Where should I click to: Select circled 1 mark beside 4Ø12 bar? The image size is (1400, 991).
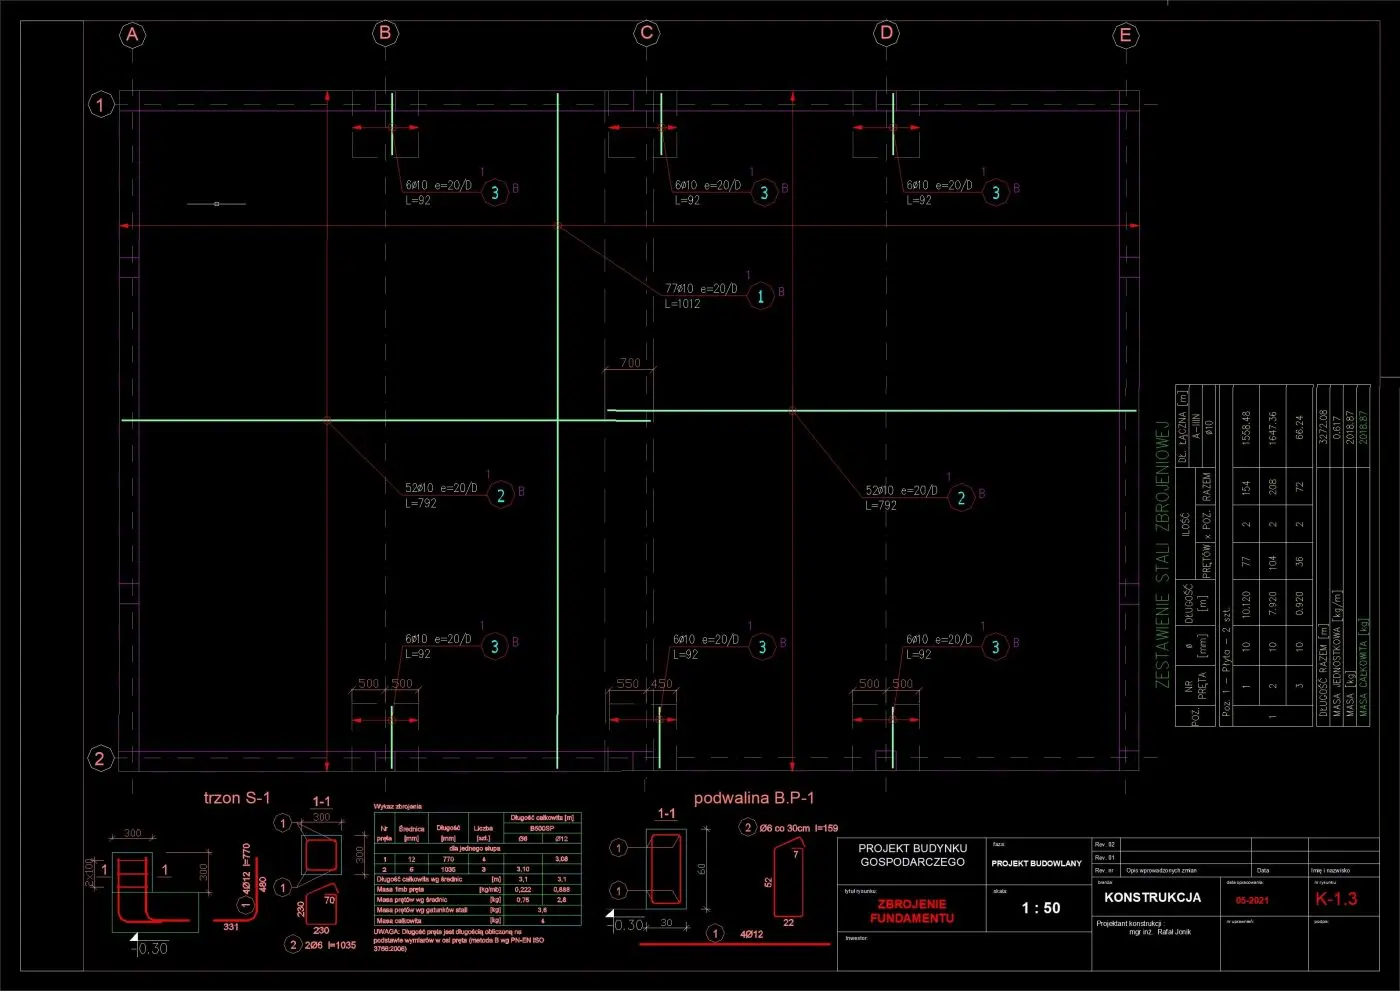pos(714,933)
